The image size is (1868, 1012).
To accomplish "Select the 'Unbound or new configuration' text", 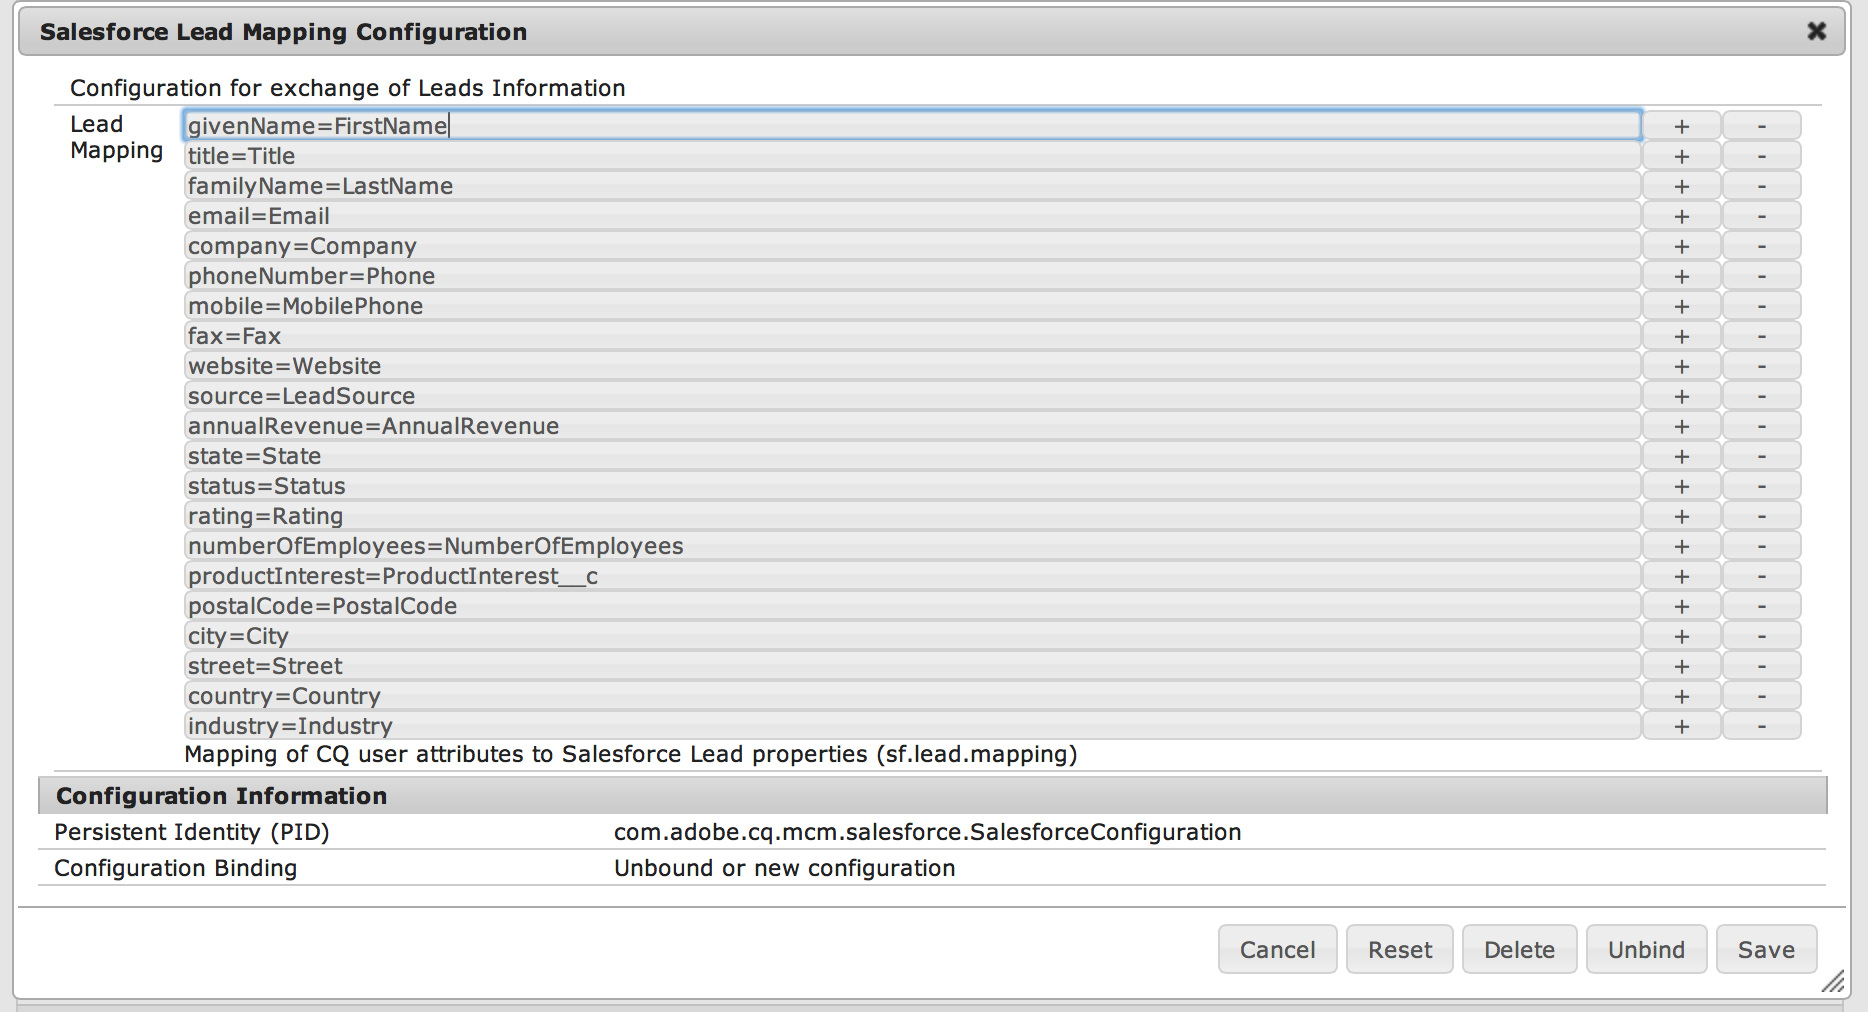I will click(x=785, y=868).
